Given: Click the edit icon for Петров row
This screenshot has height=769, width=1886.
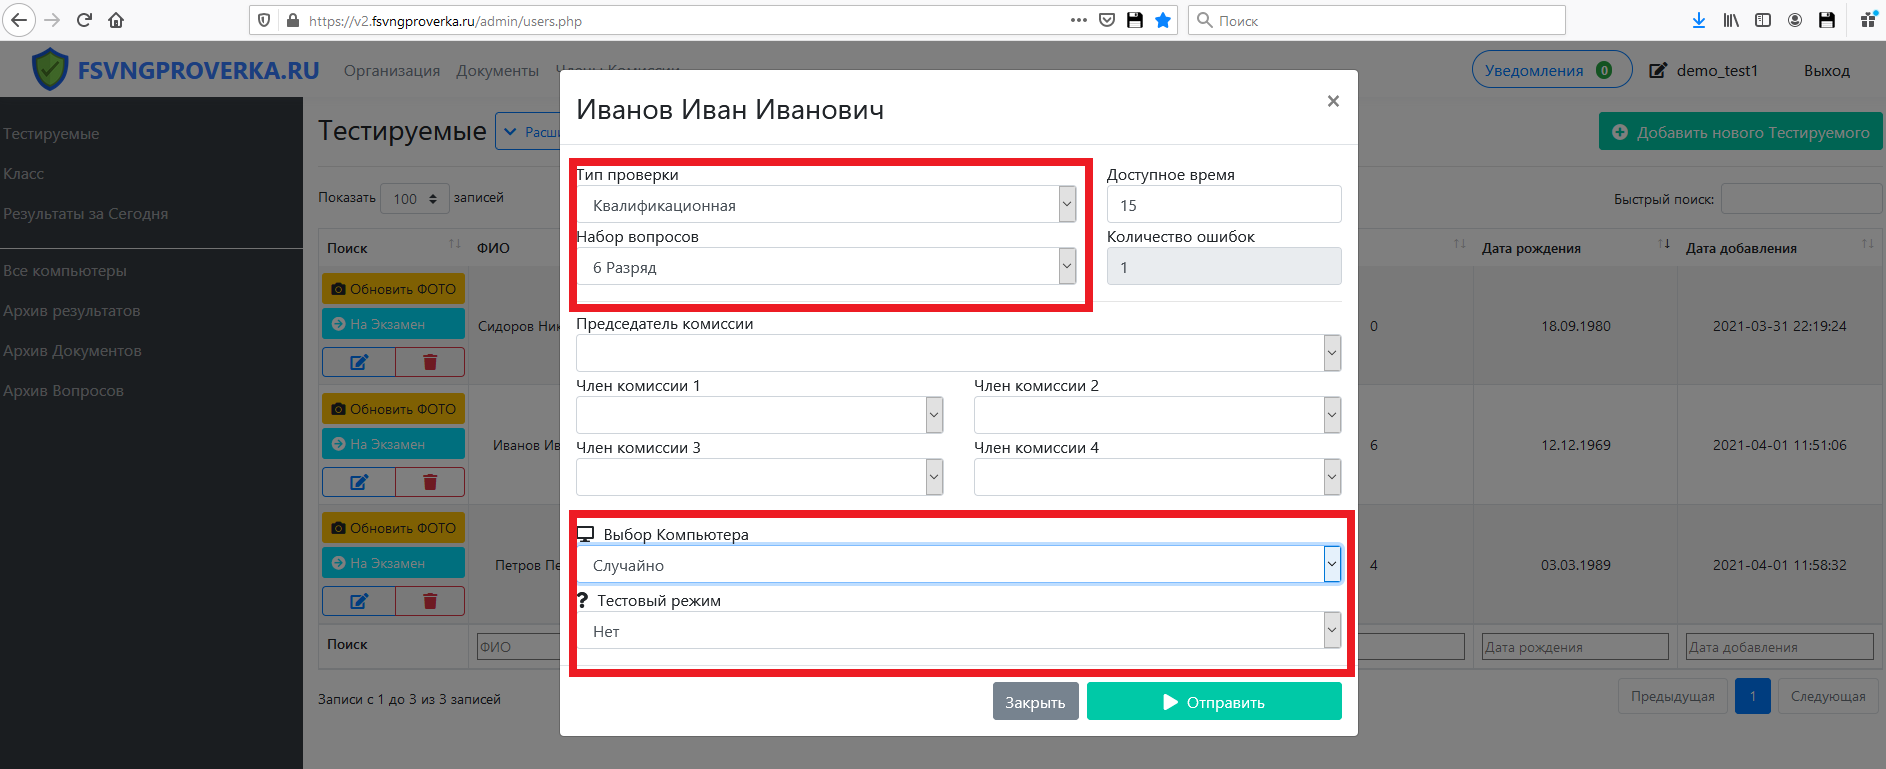Looking at the screenshot, I should [x=359, y=601].
